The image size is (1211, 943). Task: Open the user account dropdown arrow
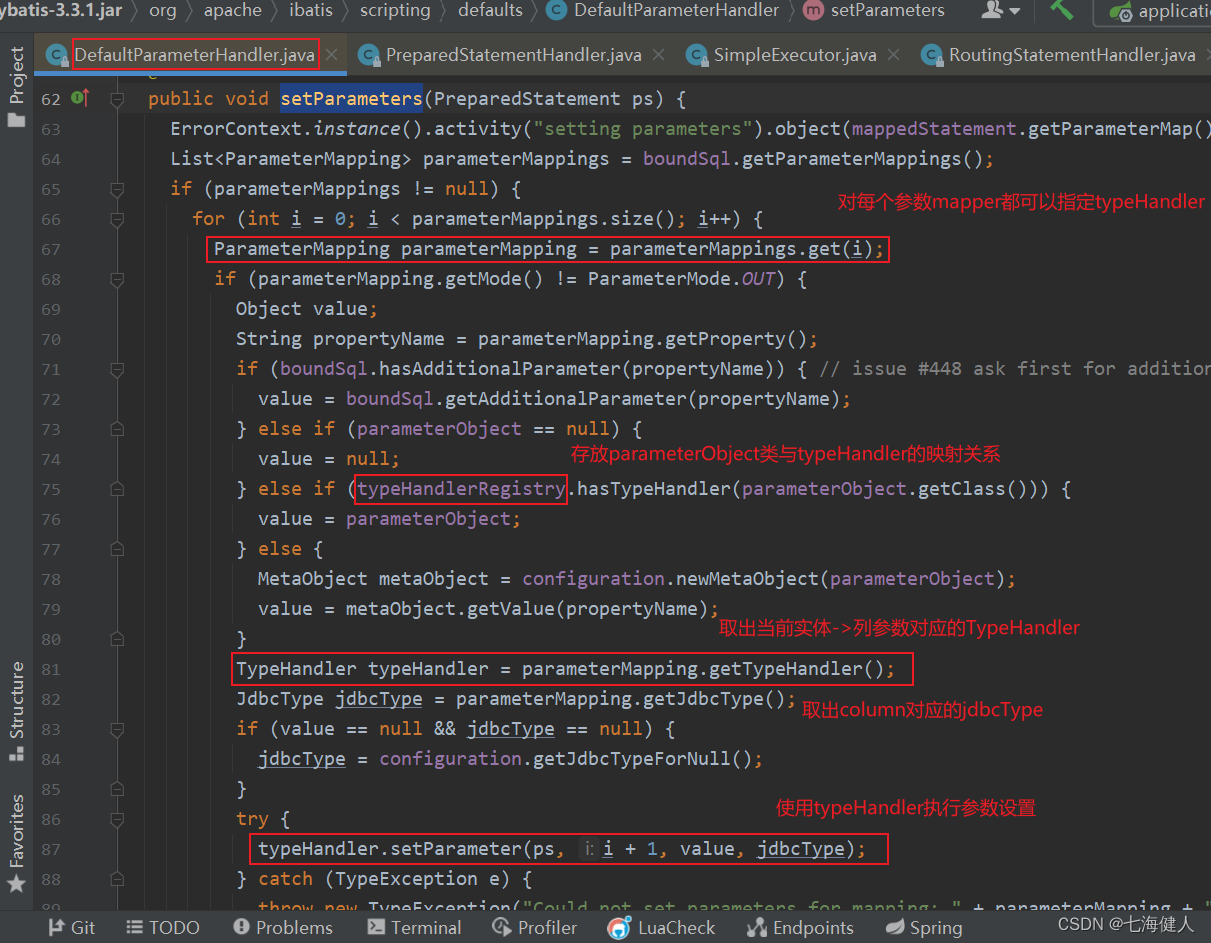pos(1013,12)
